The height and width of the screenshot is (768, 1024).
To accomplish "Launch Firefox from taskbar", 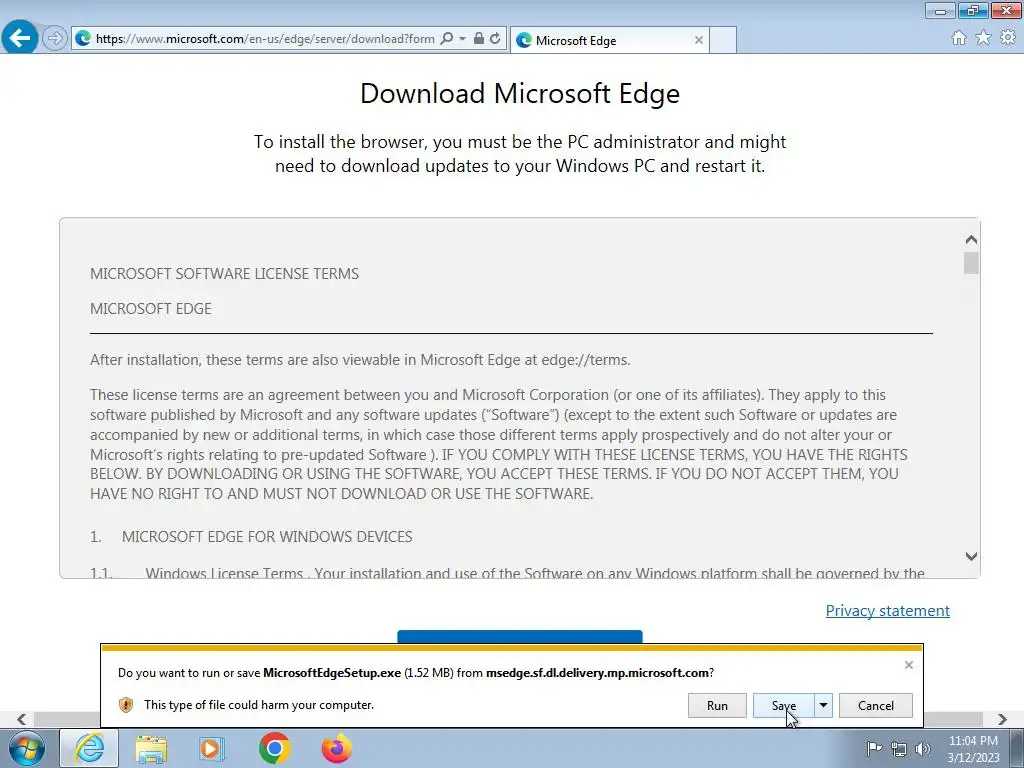I will 336,748.
